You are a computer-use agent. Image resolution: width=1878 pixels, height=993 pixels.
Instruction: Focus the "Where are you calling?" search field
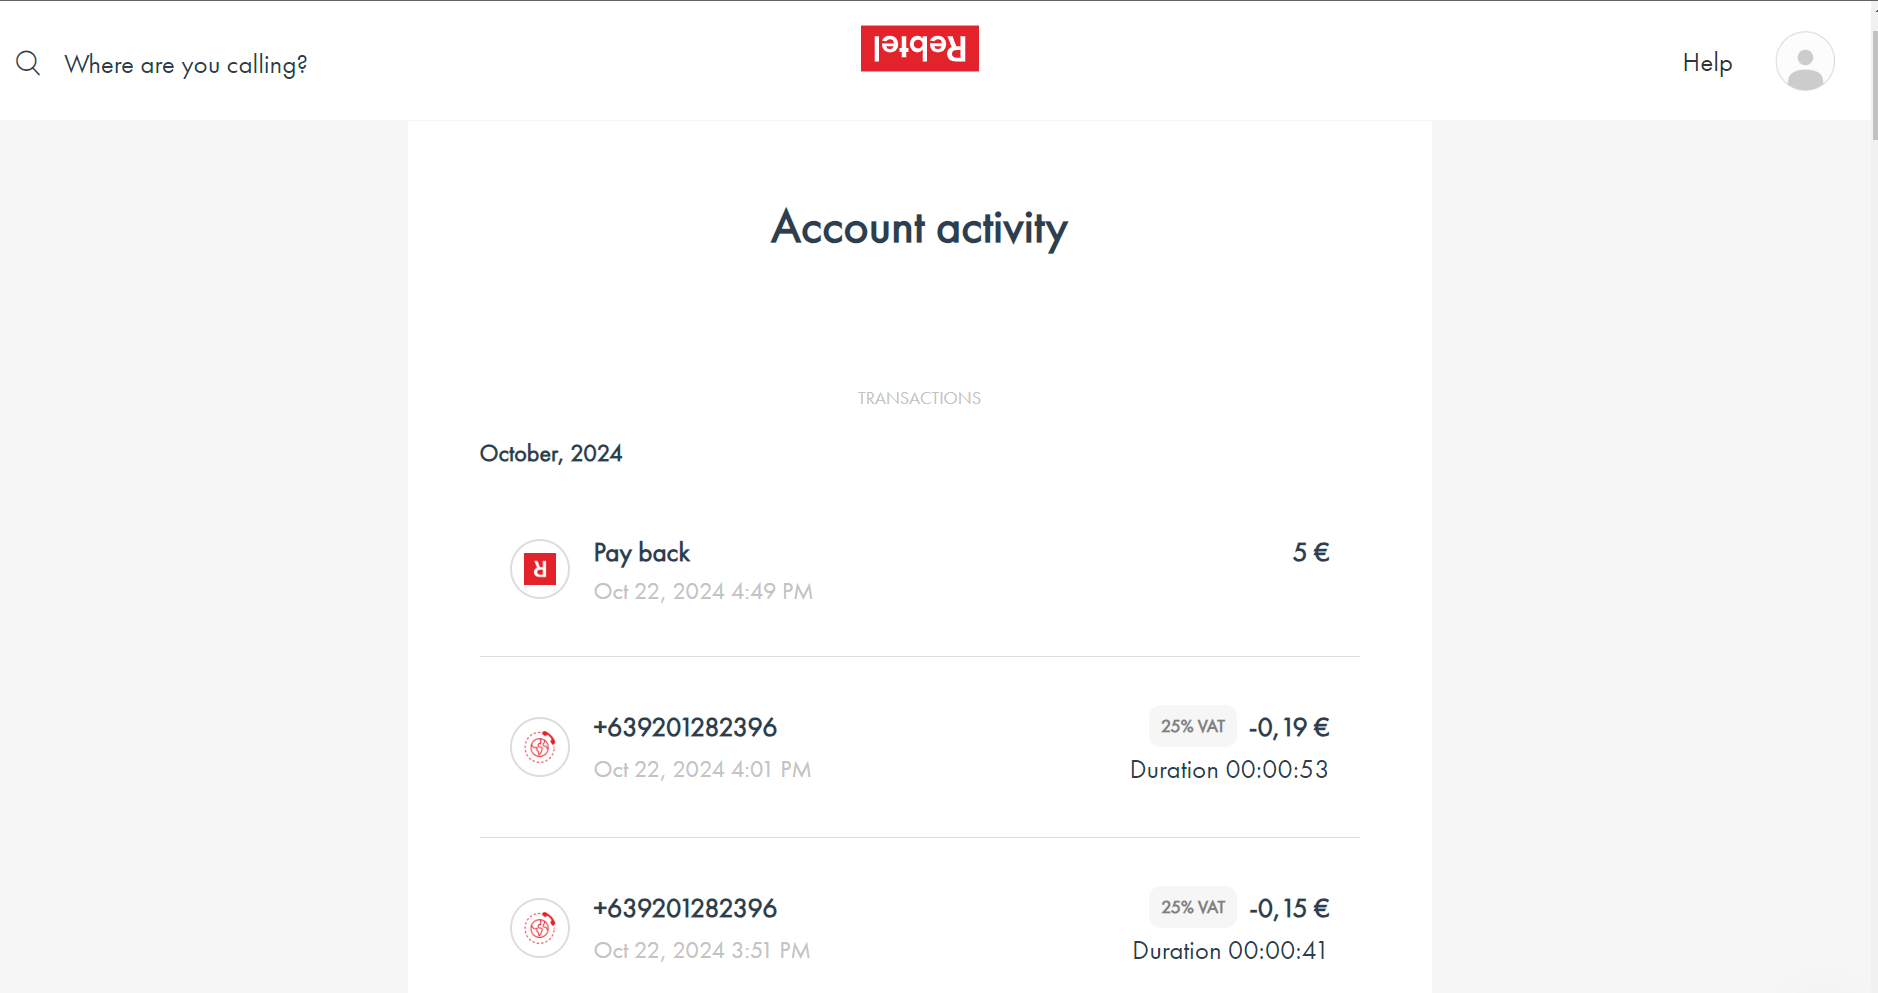(x=186, y=65)
